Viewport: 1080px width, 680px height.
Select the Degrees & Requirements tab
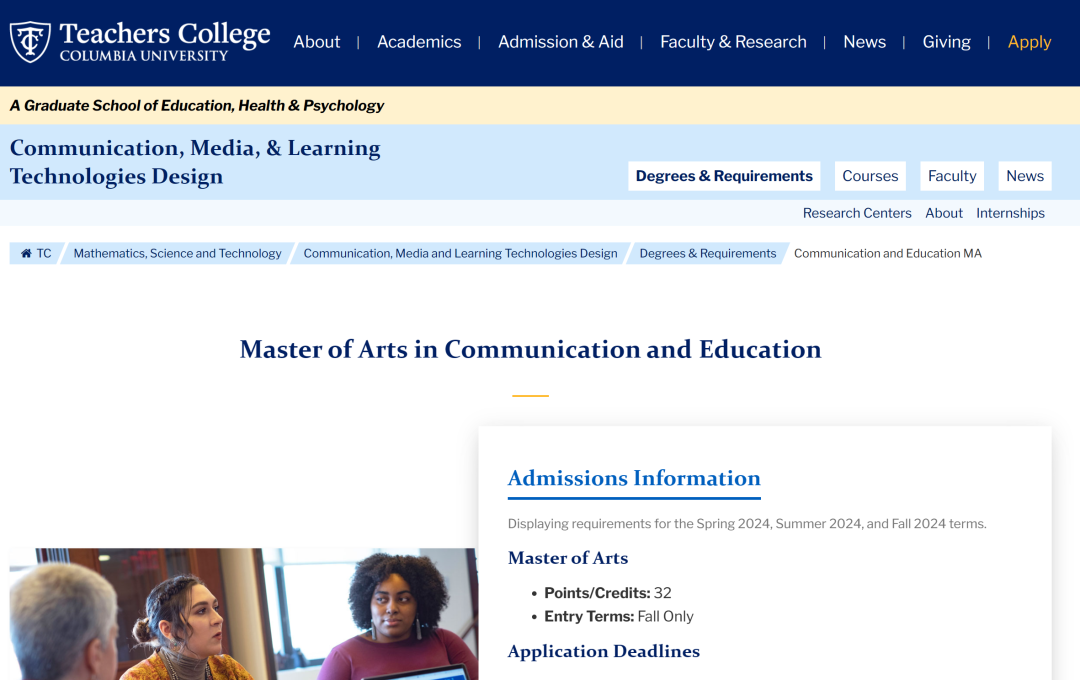point(724,176)
